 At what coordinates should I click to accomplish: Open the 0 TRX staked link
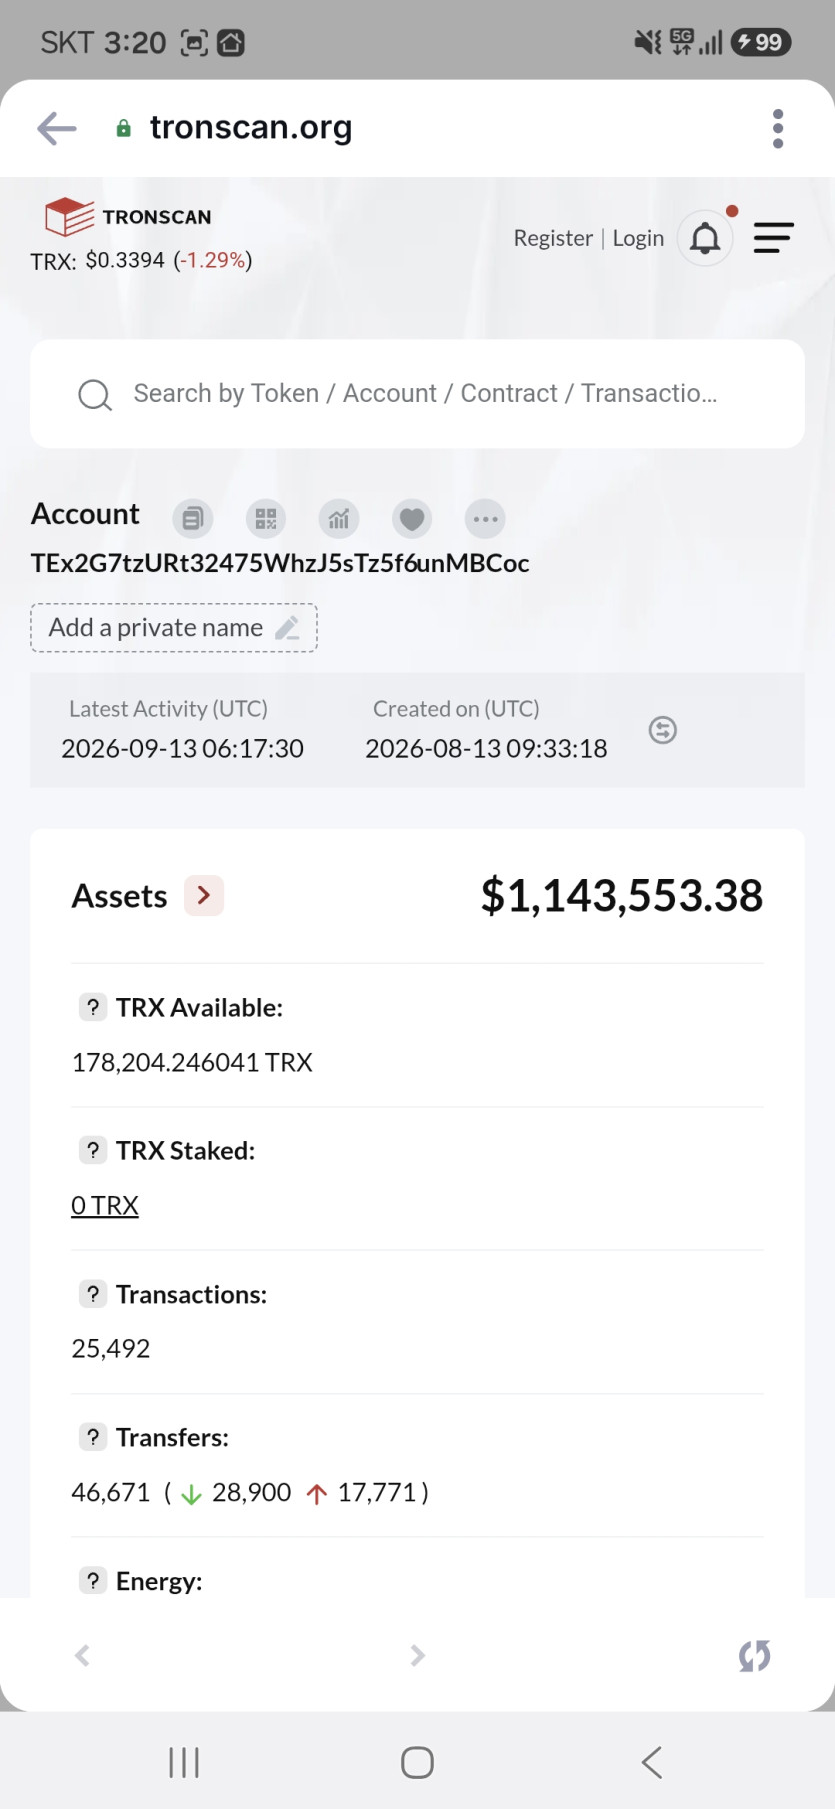105,1205
